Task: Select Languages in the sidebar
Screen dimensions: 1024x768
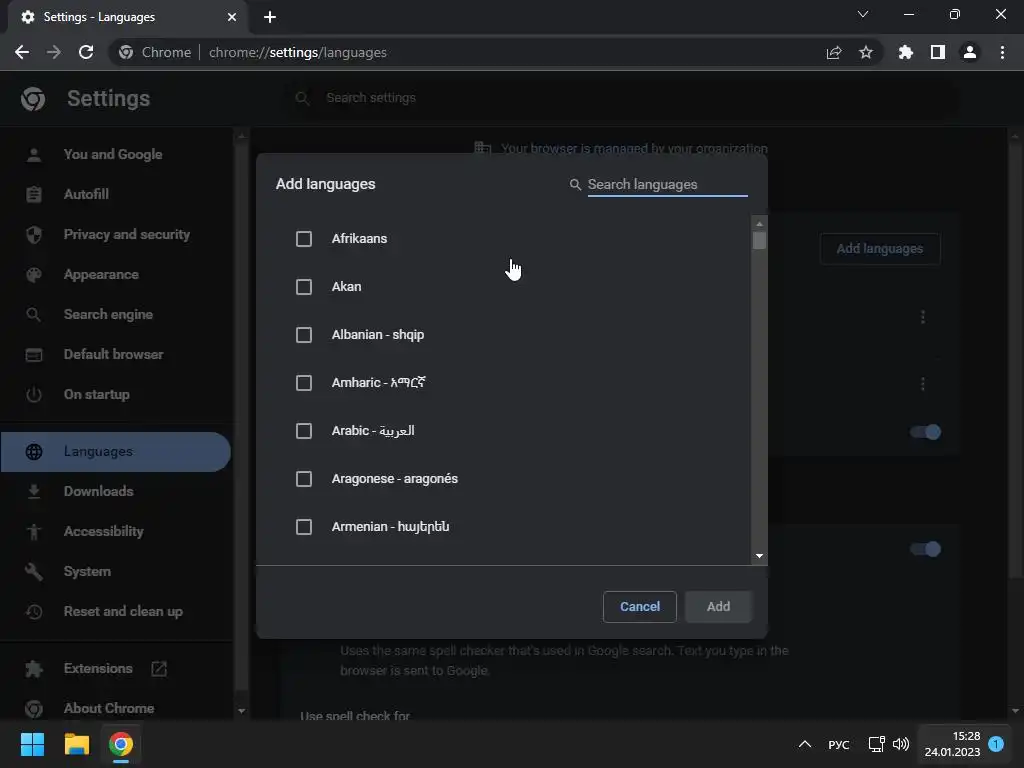Action: click(x=116, y=452)
